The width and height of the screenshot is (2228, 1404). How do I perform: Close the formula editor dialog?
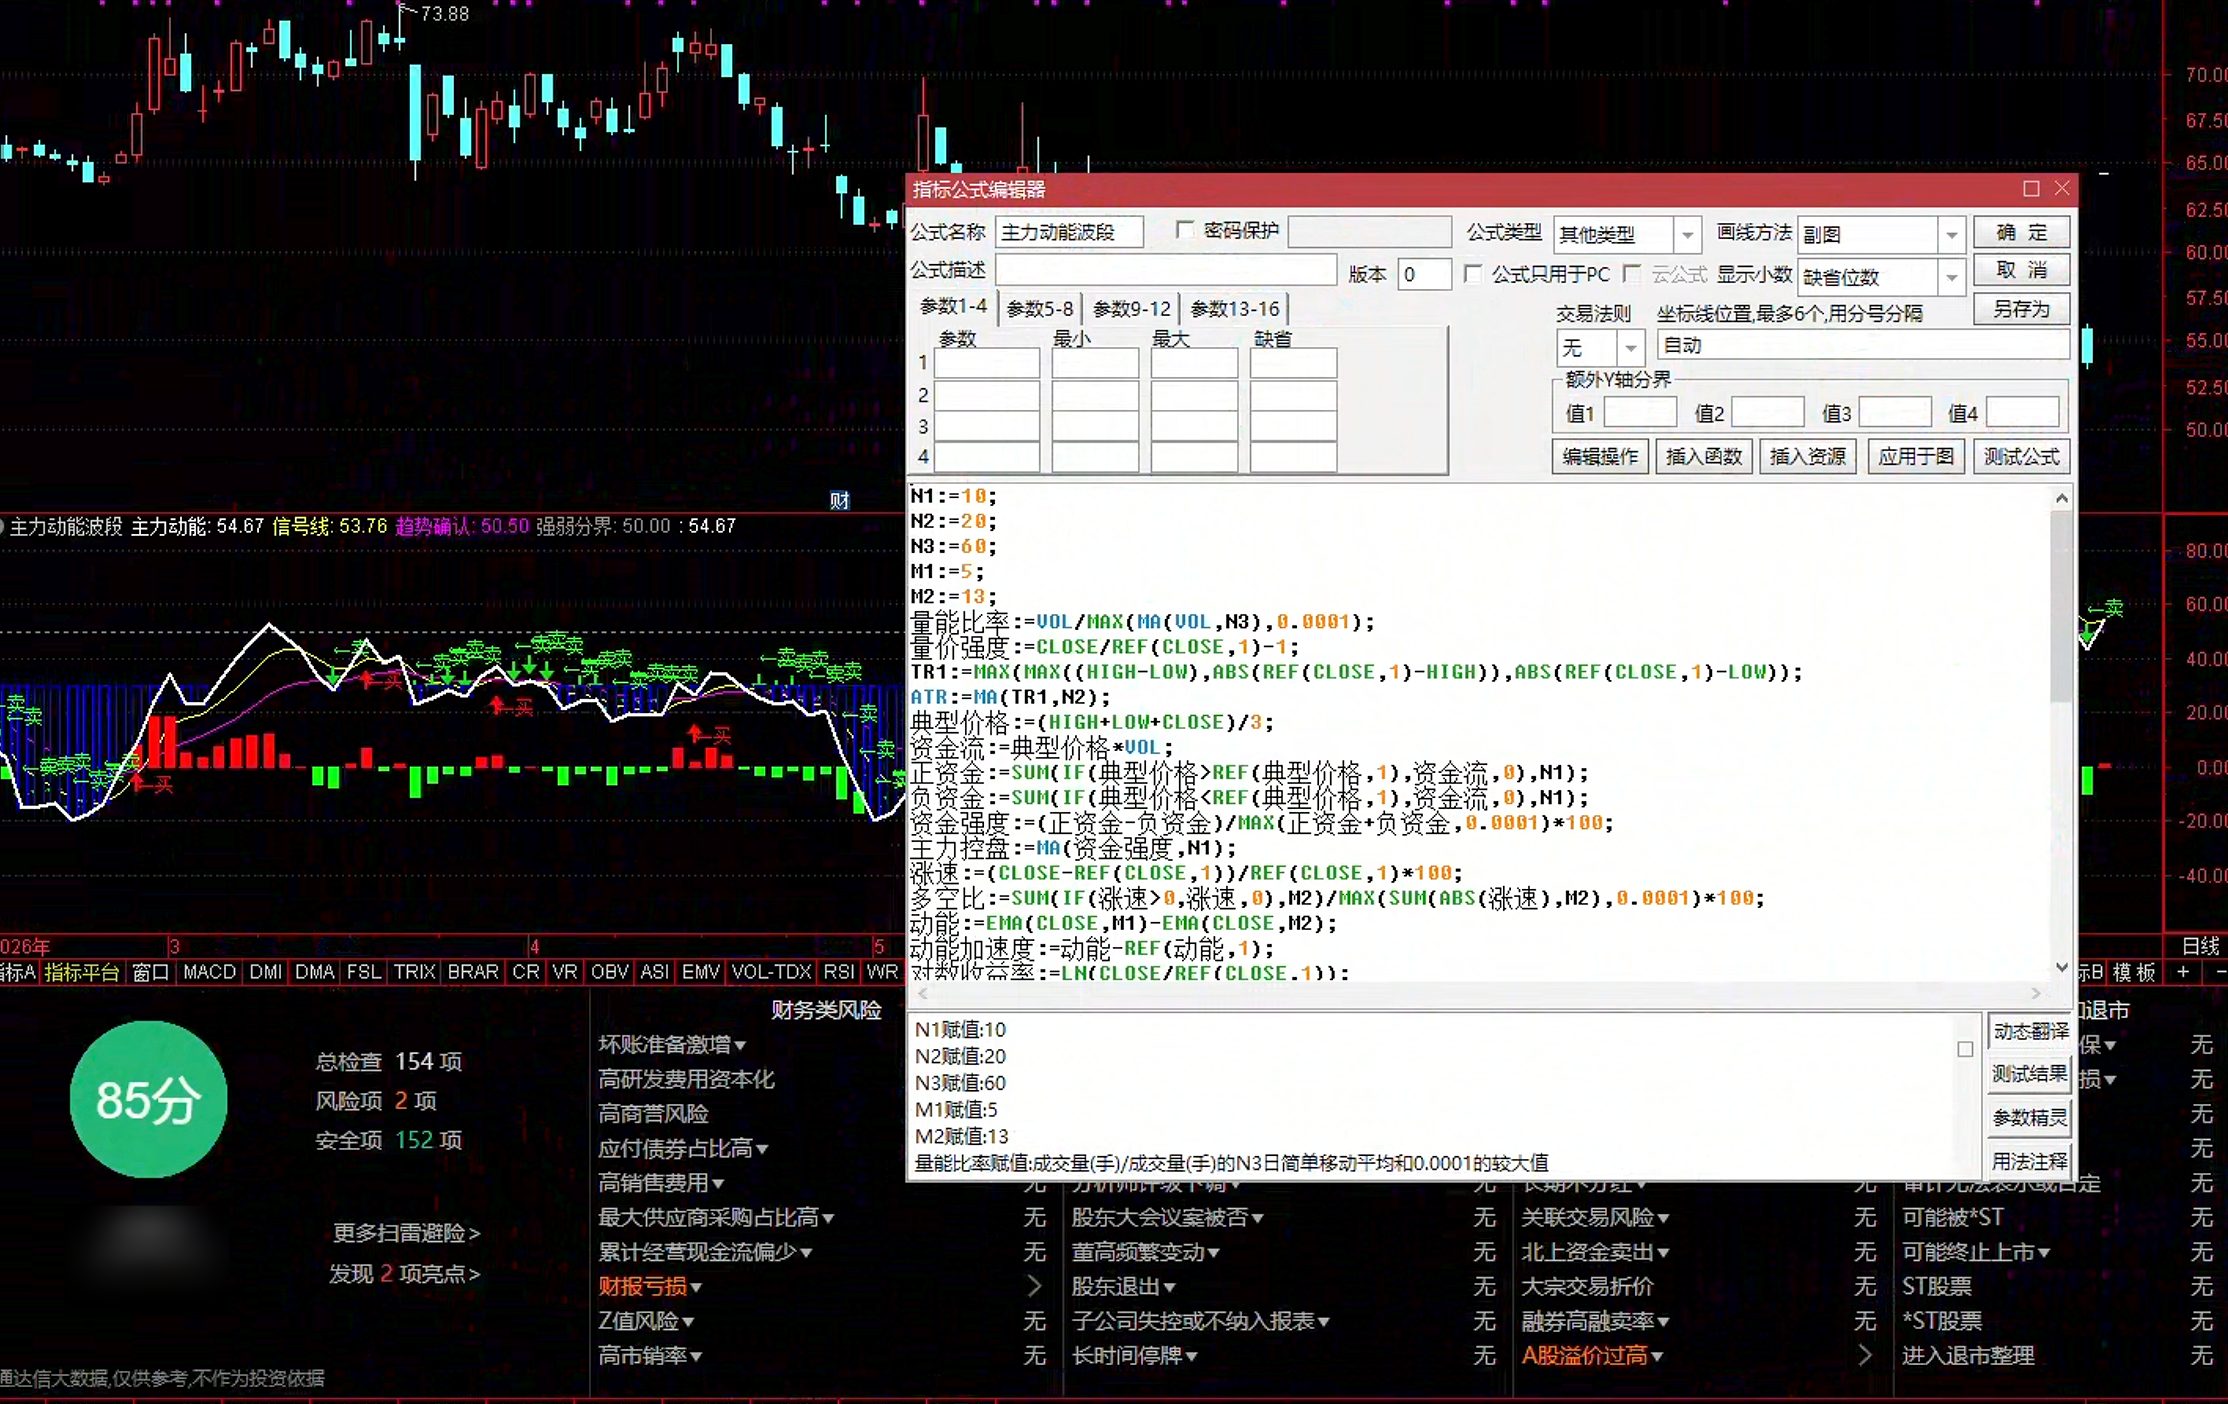pos(2062,188)
